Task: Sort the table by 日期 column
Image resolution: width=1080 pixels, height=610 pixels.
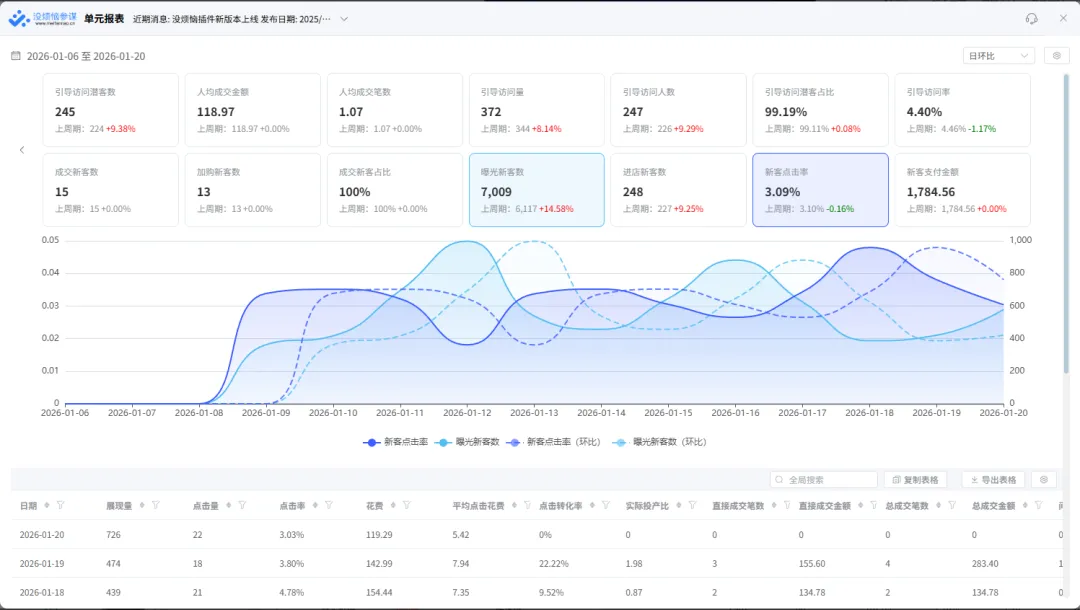Action: click(x=47, y=505)
